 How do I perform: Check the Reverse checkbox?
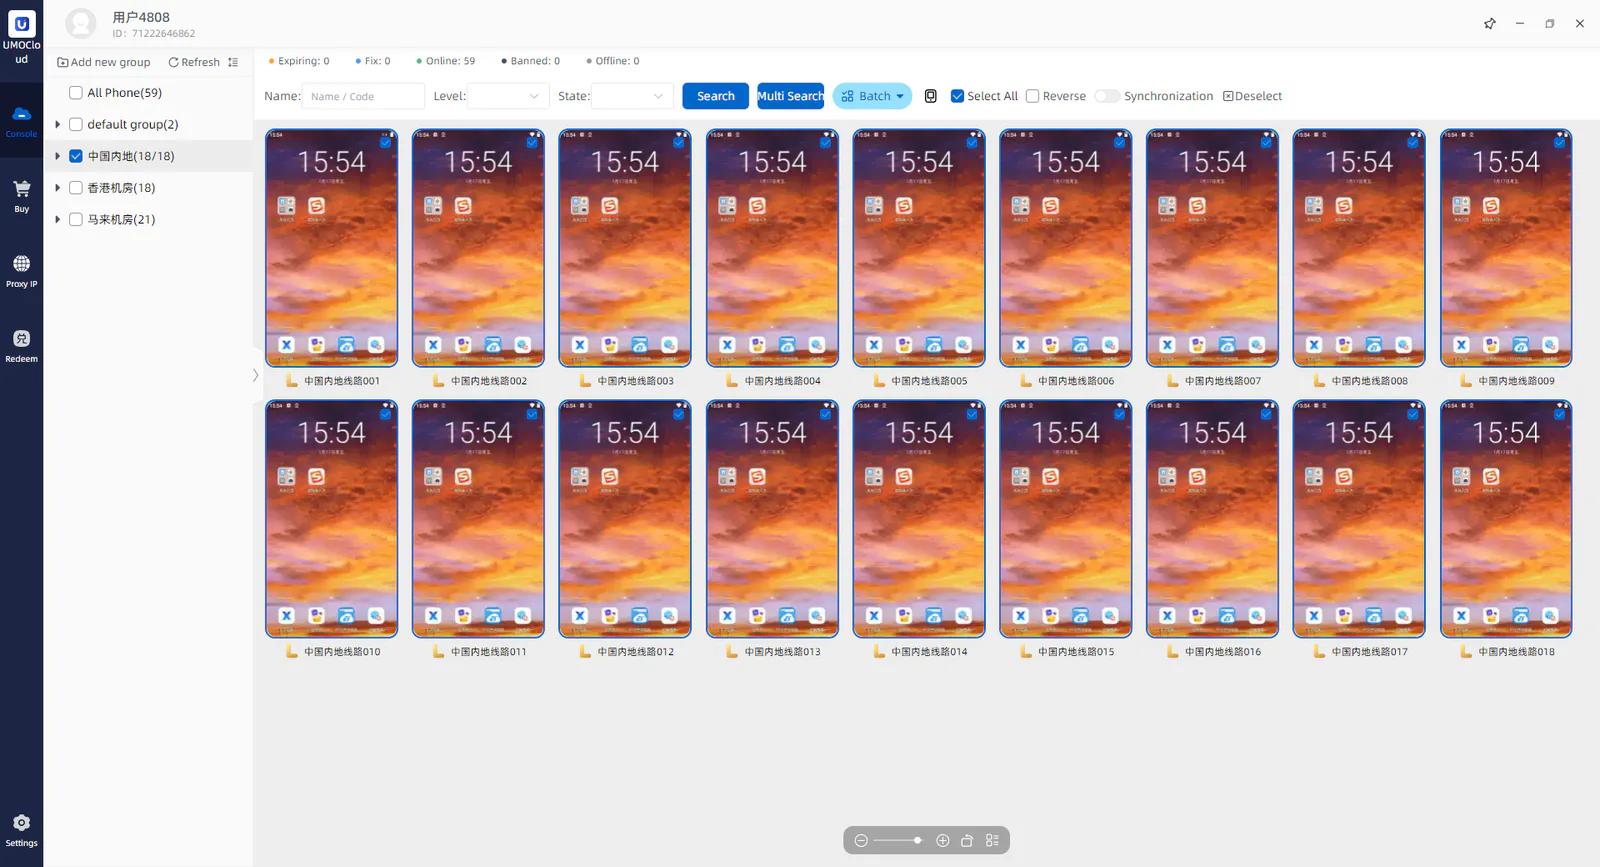point(1032,96)
